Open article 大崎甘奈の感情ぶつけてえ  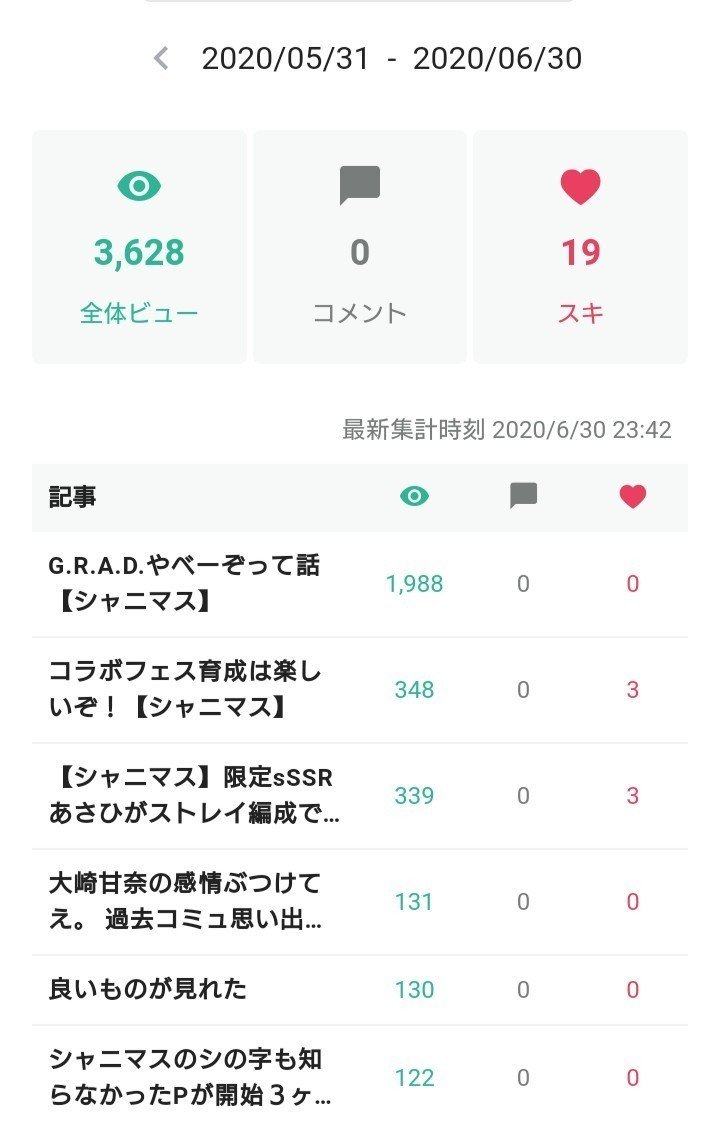[x=185, y=902]
